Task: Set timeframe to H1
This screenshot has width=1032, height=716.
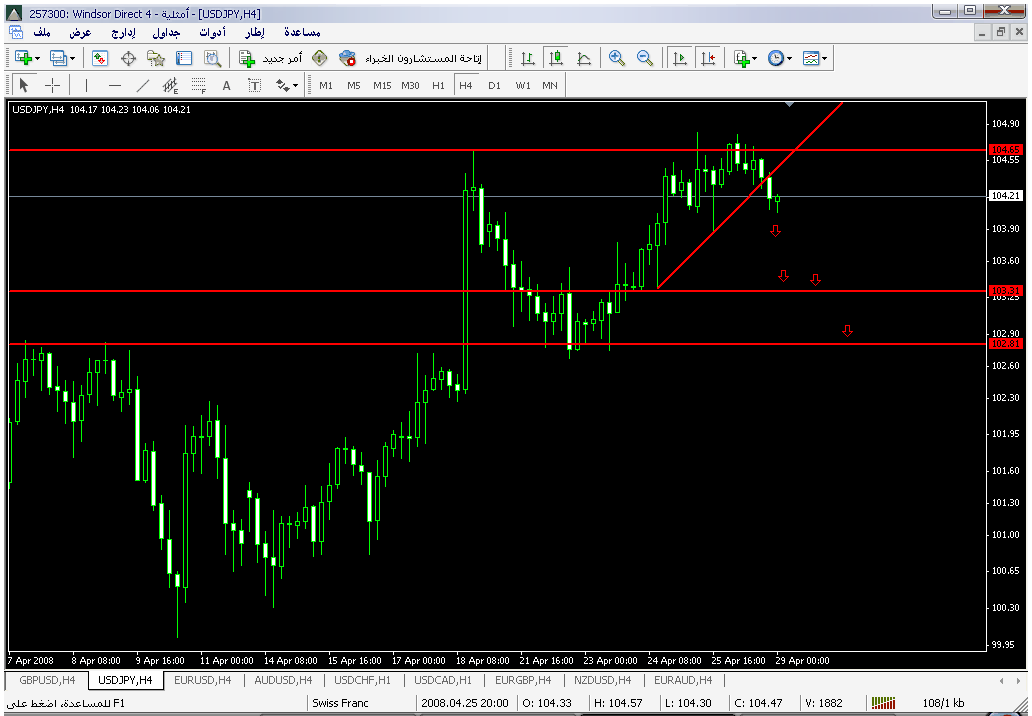Action: click(438, 86)
